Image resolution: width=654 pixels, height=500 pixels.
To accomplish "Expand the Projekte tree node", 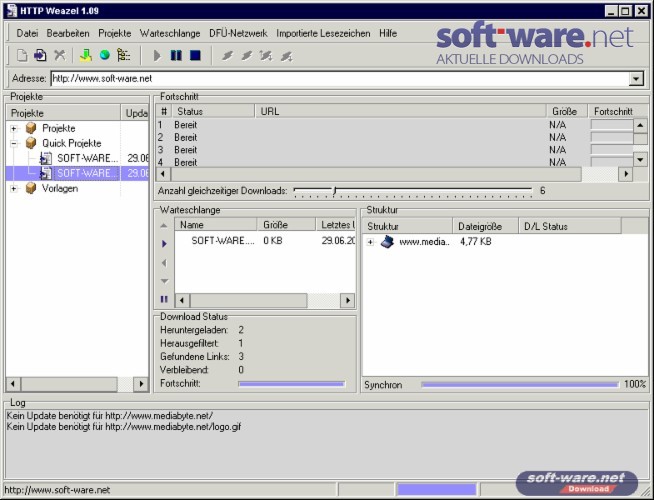I will [14, 128].
